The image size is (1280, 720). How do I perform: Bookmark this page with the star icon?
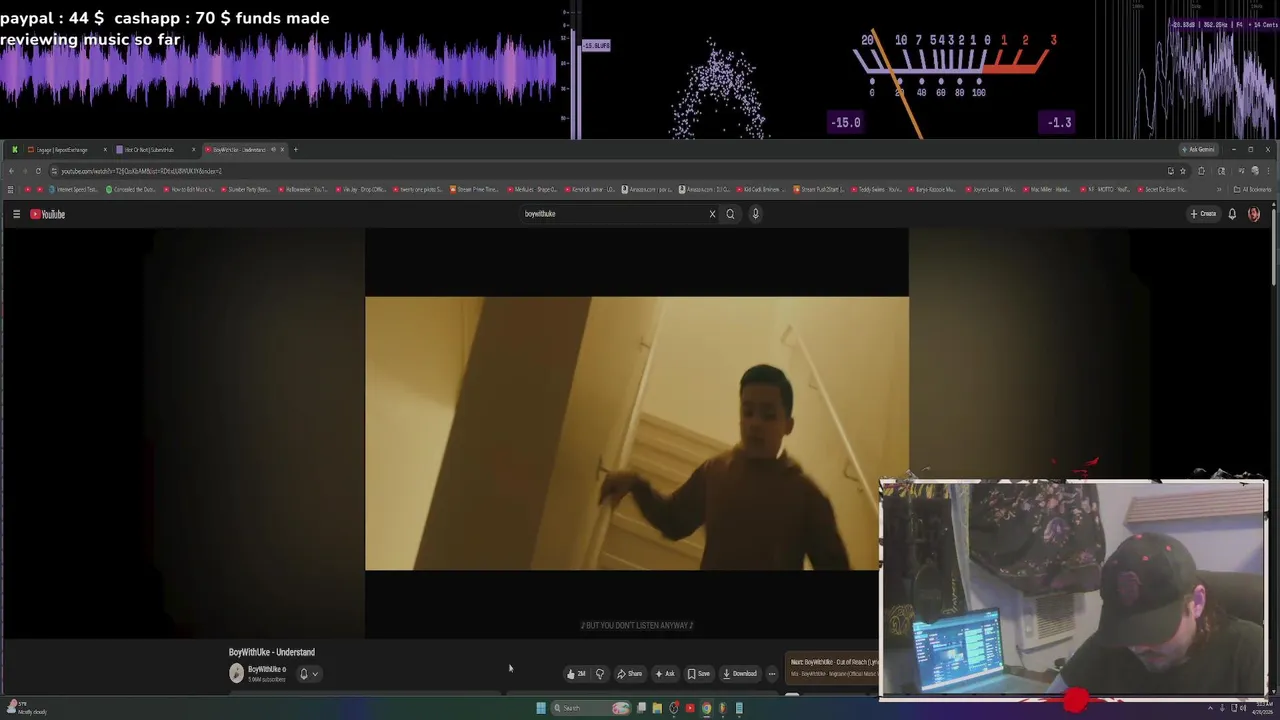(1183, 171)
